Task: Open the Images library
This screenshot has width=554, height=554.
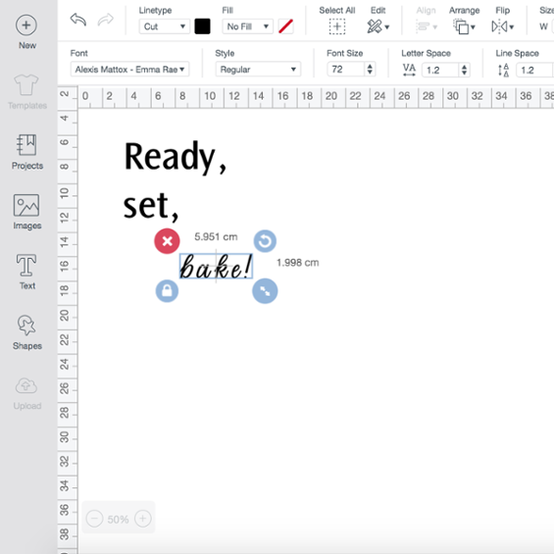Action: tap(27, 212)
